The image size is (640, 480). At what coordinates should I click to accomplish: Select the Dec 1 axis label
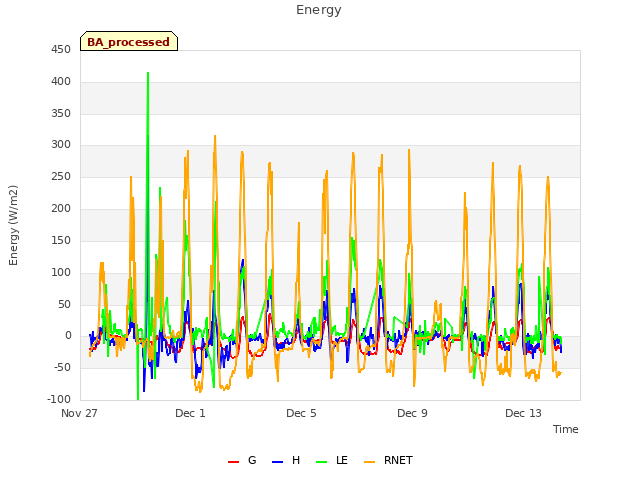(x=190, y=413)
